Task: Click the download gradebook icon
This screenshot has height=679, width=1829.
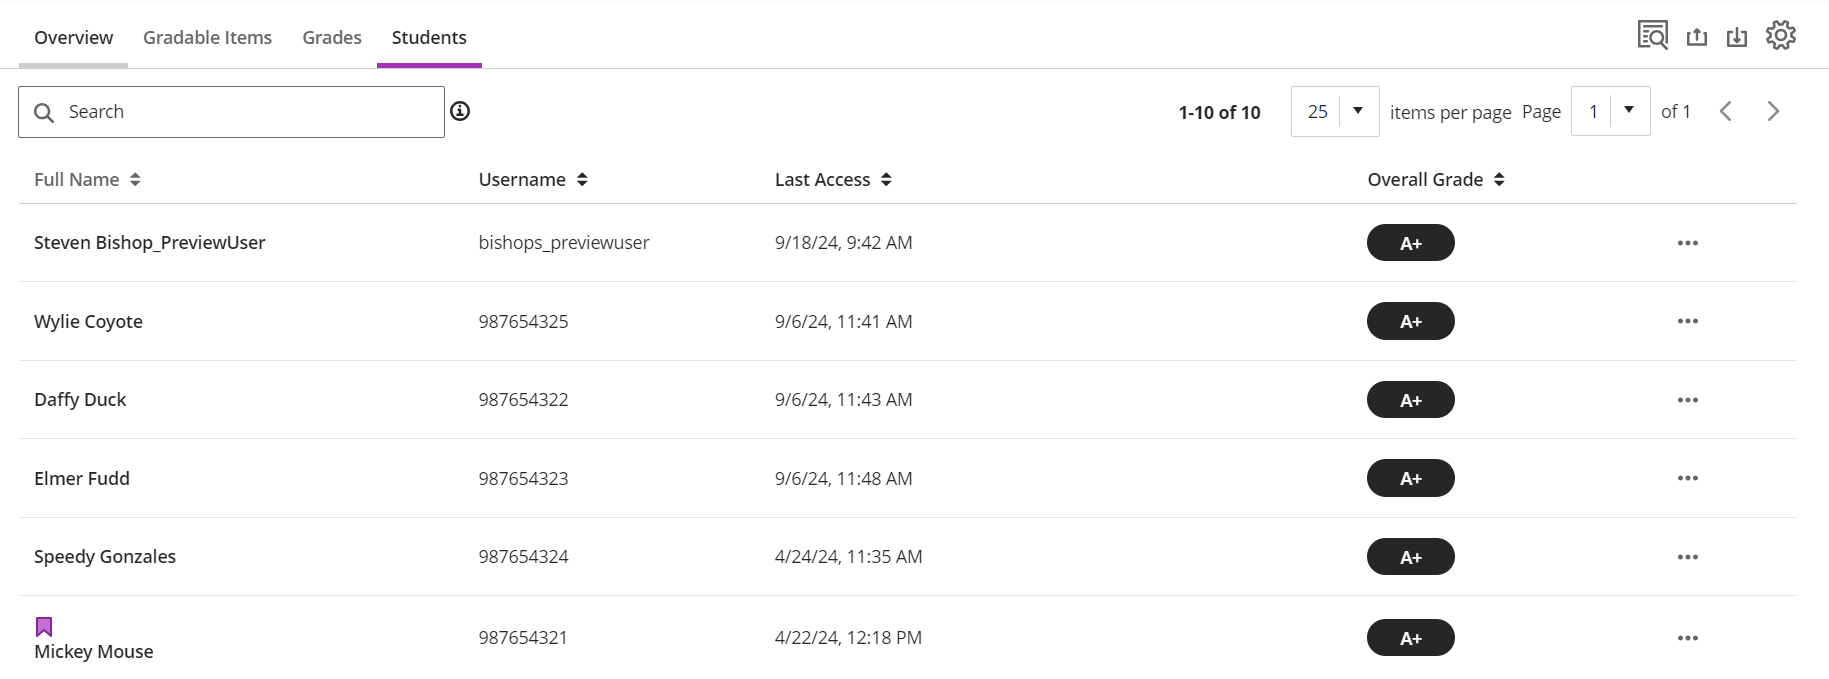Action: tap(1737, 33)
